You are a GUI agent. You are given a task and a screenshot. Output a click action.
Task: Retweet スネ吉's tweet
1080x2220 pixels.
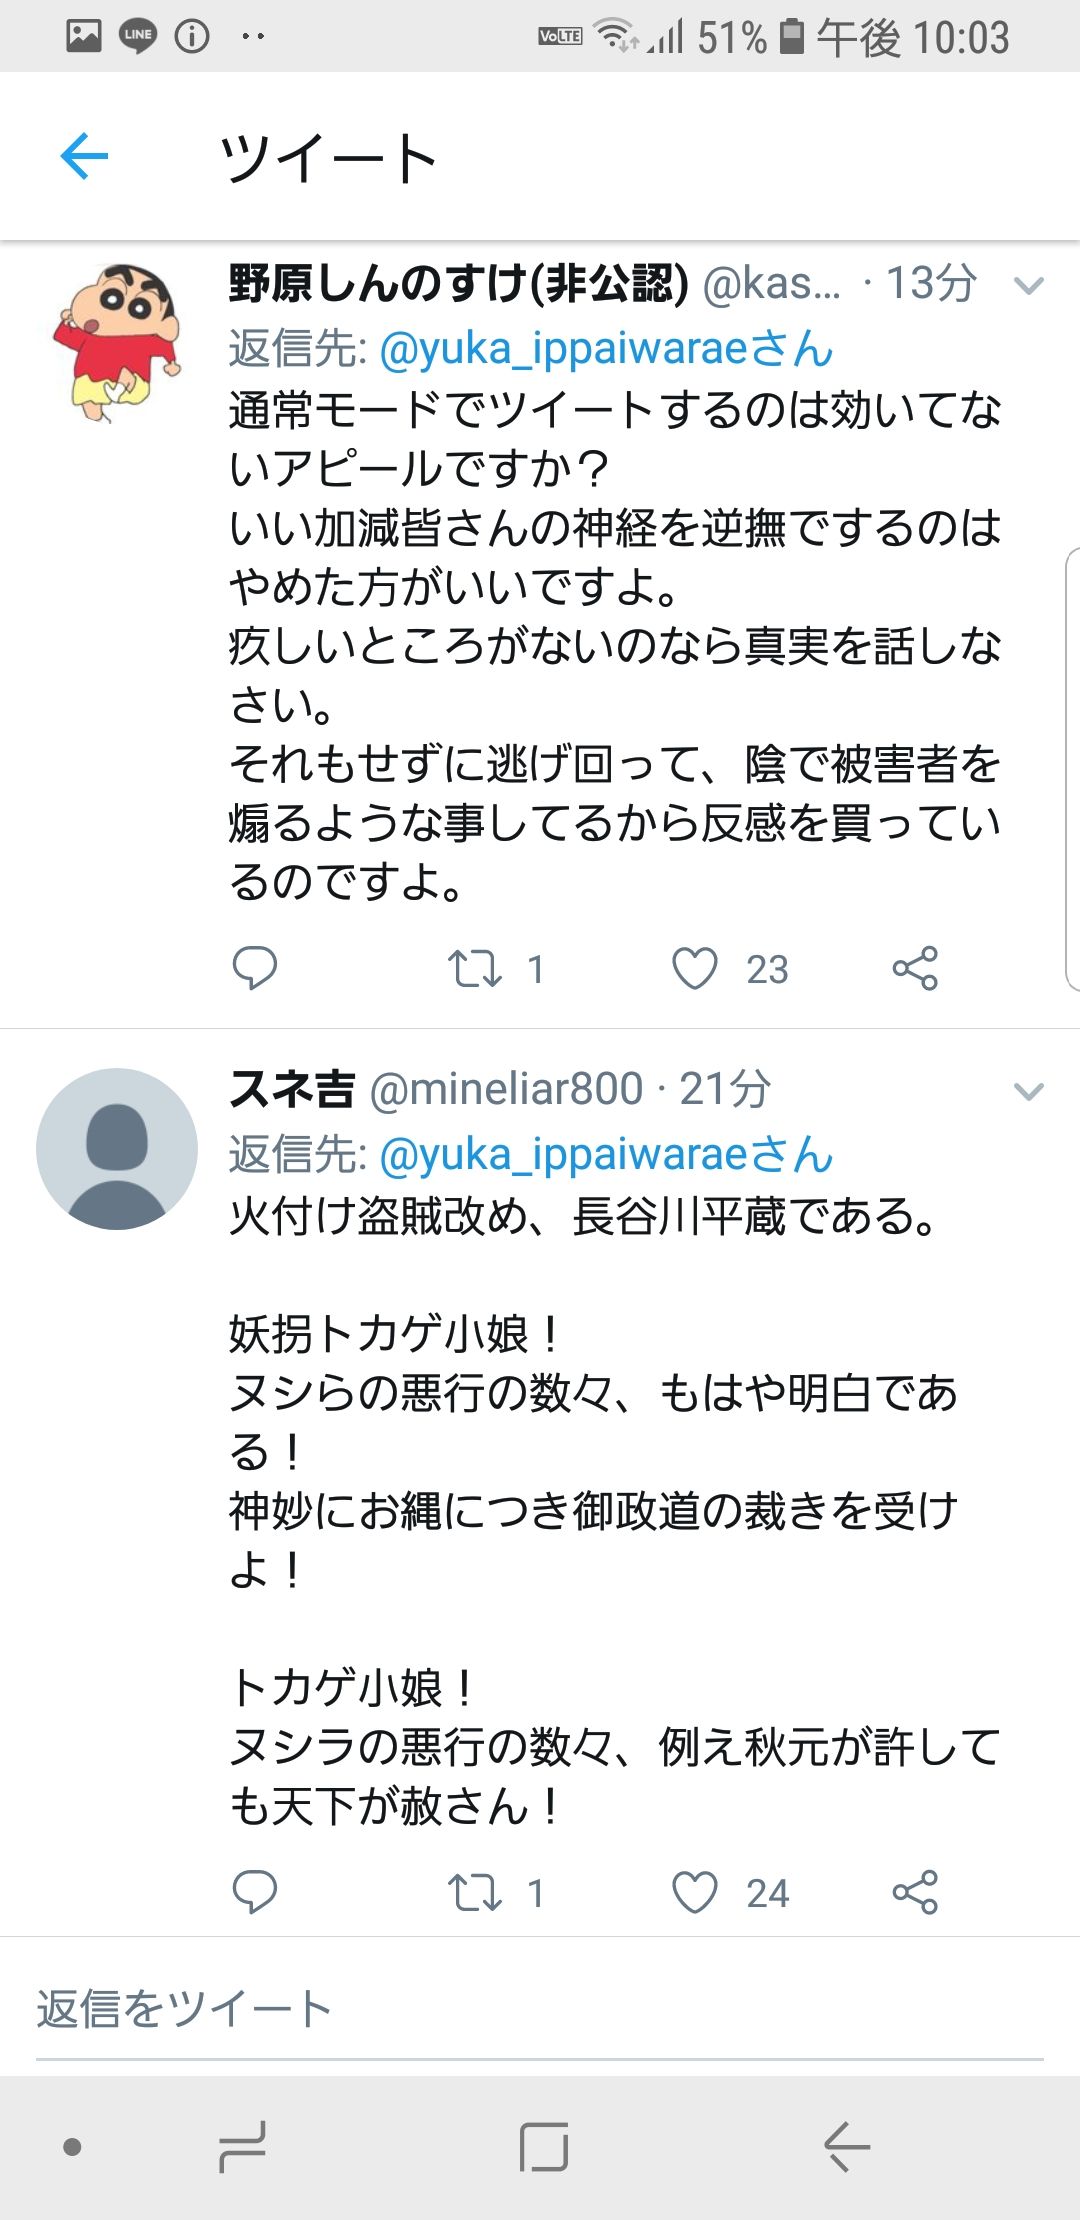click(x=475, y=1892)
